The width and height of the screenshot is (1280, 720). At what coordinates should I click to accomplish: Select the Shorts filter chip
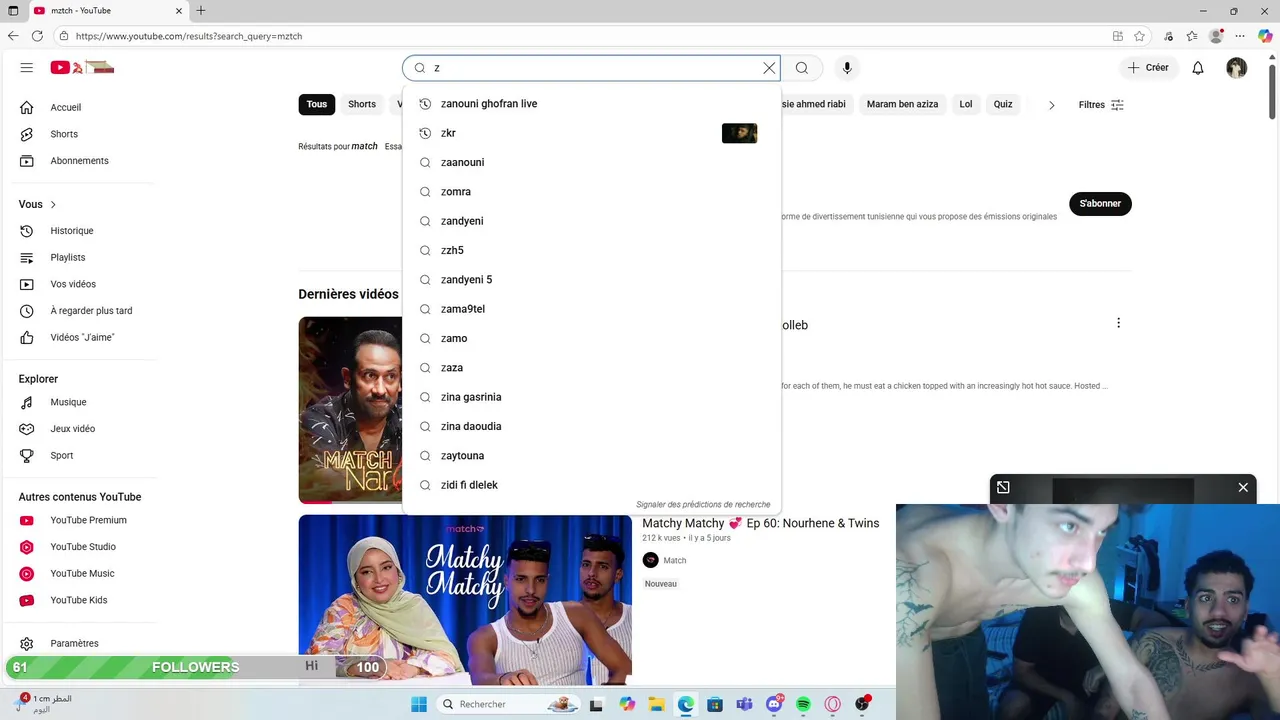pos(362,104)
